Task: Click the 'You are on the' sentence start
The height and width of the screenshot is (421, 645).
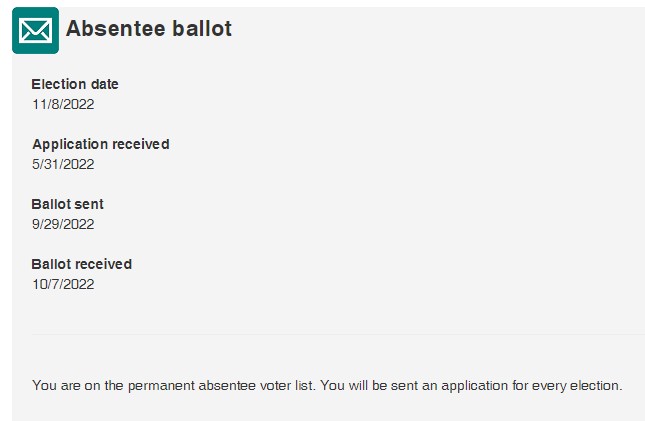Action: pos(77,386)
